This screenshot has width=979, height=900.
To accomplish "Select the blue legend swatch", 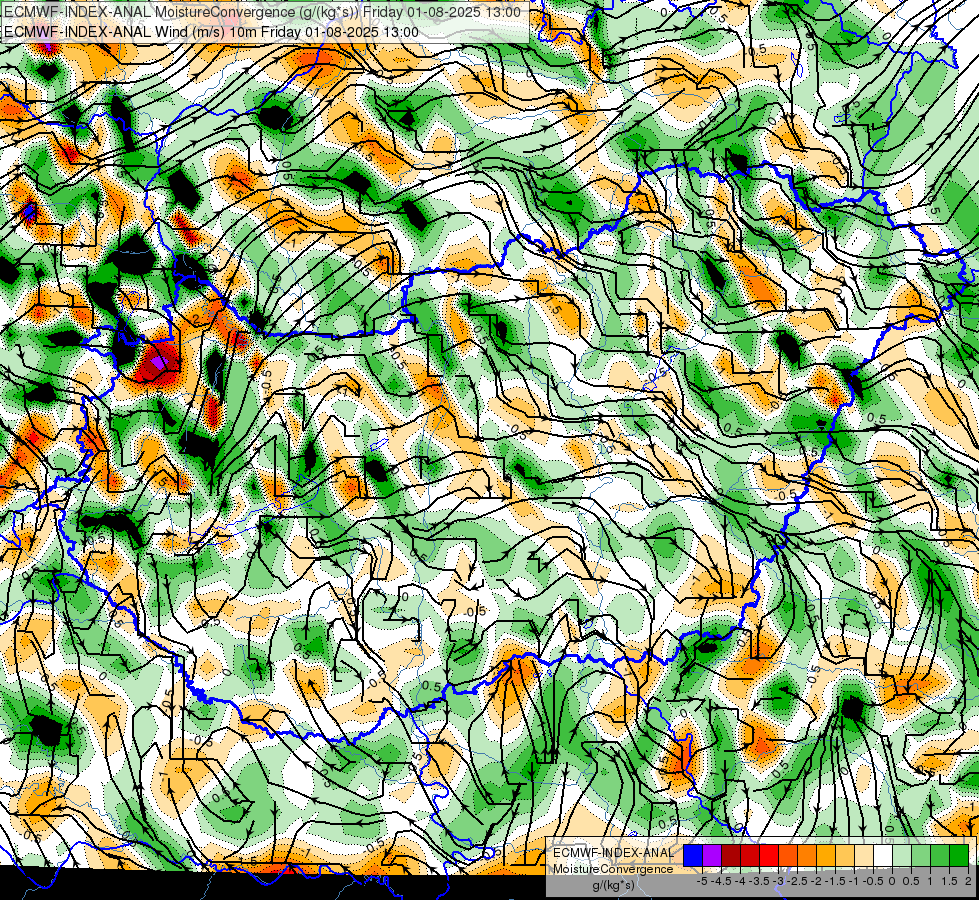I will pos(693,856).
